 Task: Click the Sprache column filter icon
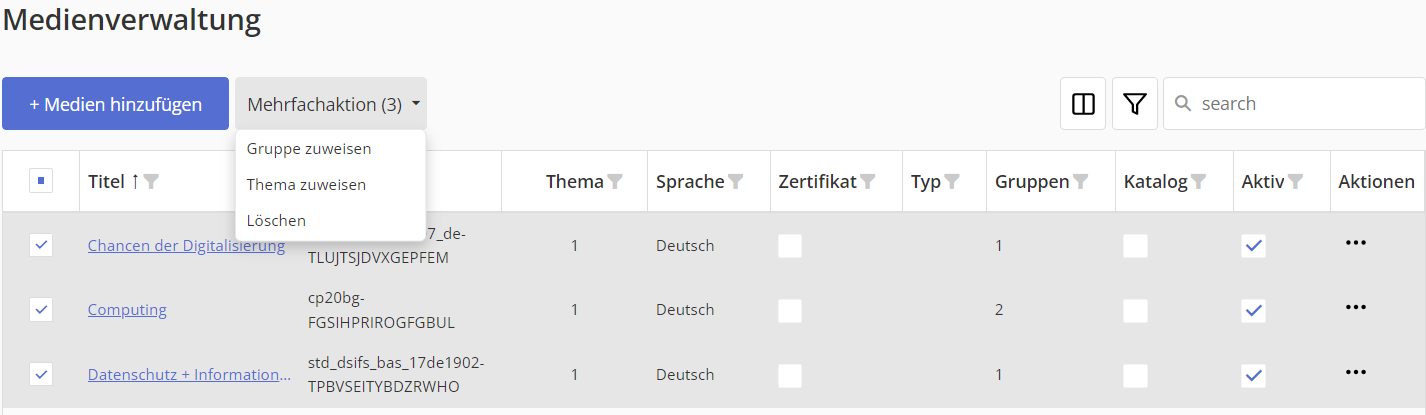click(736, 182)
